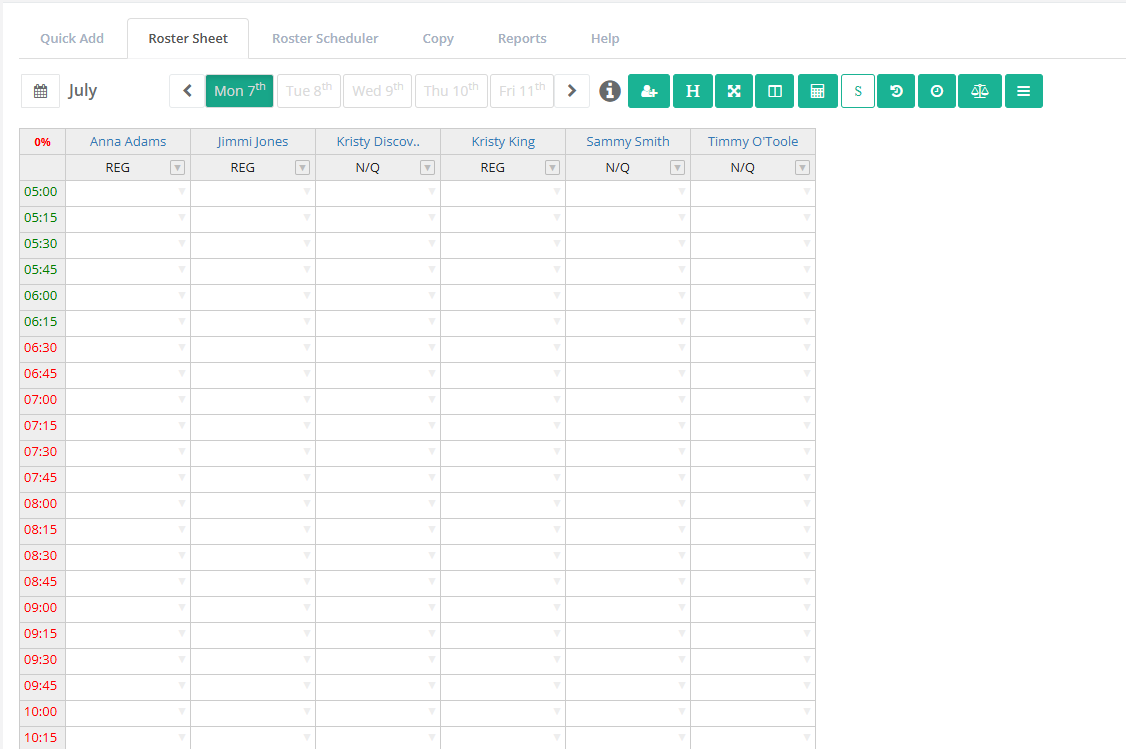The width and height of the screenshot is (1126, 749).
Task: Go to the next week arrow
Action: point(572,91)
